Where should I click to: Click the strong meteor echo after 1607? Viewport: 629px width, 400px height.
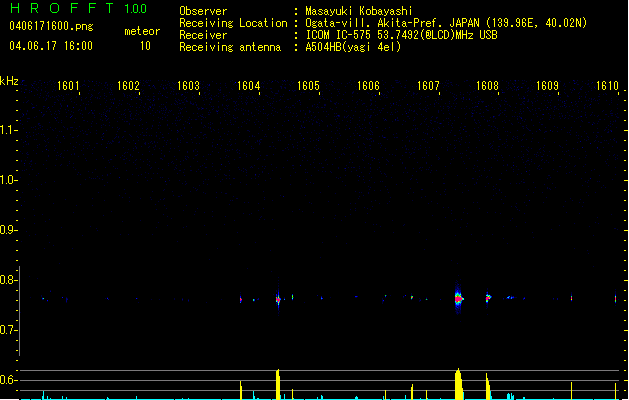pyautogui.click(x=459, y=299)
